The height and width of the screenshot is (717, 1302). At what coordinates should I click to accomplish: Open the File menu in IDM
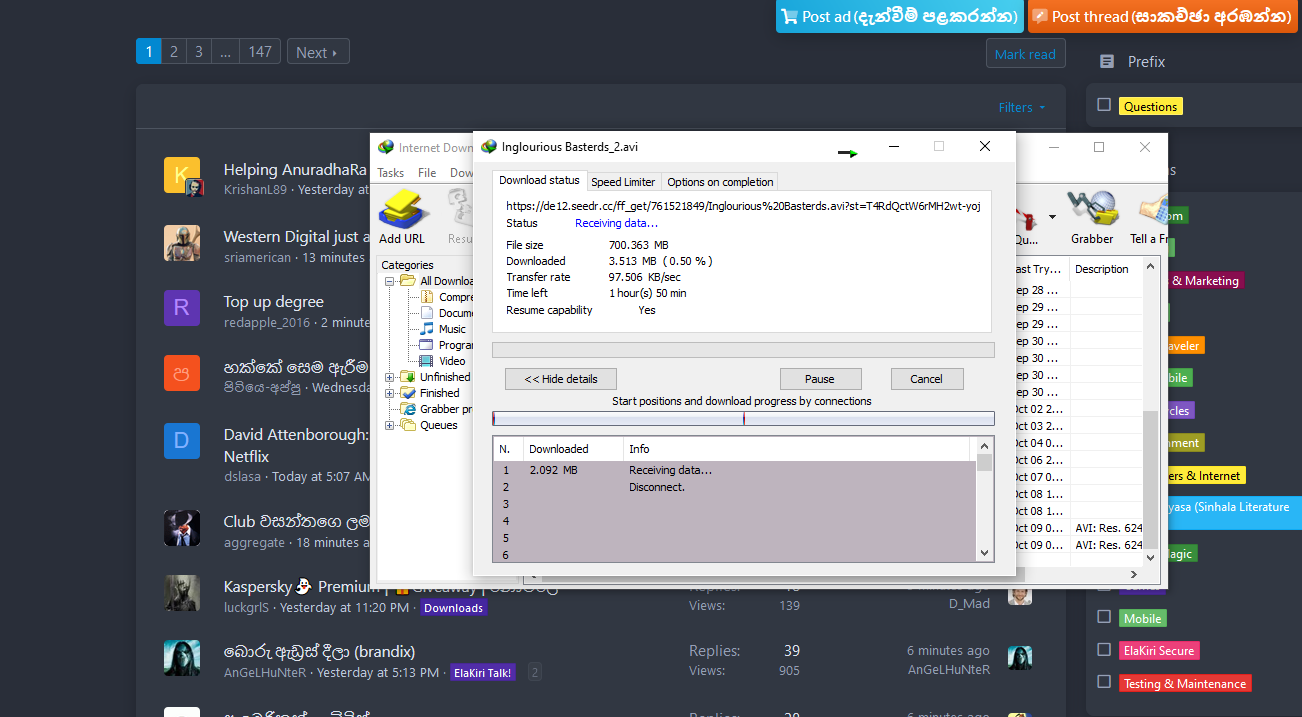point(427,173)
